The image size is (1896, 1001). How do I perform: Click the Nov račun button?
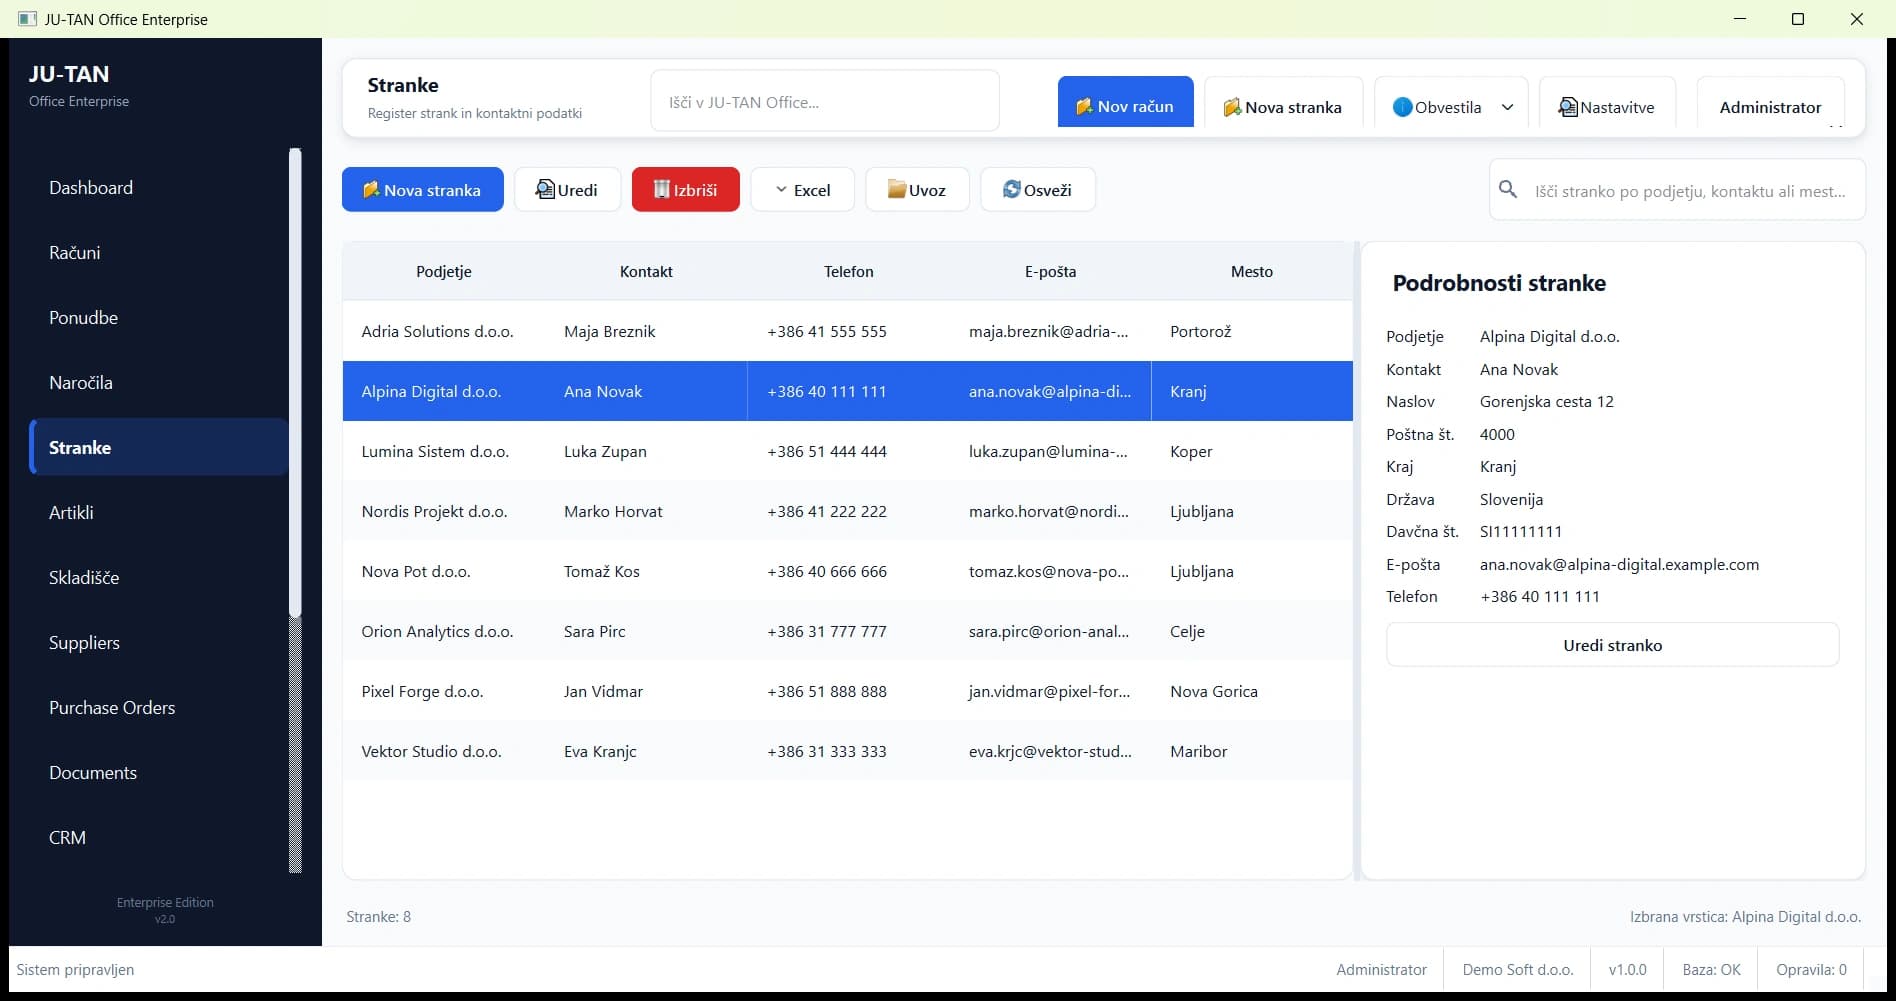coord(1125,103)
